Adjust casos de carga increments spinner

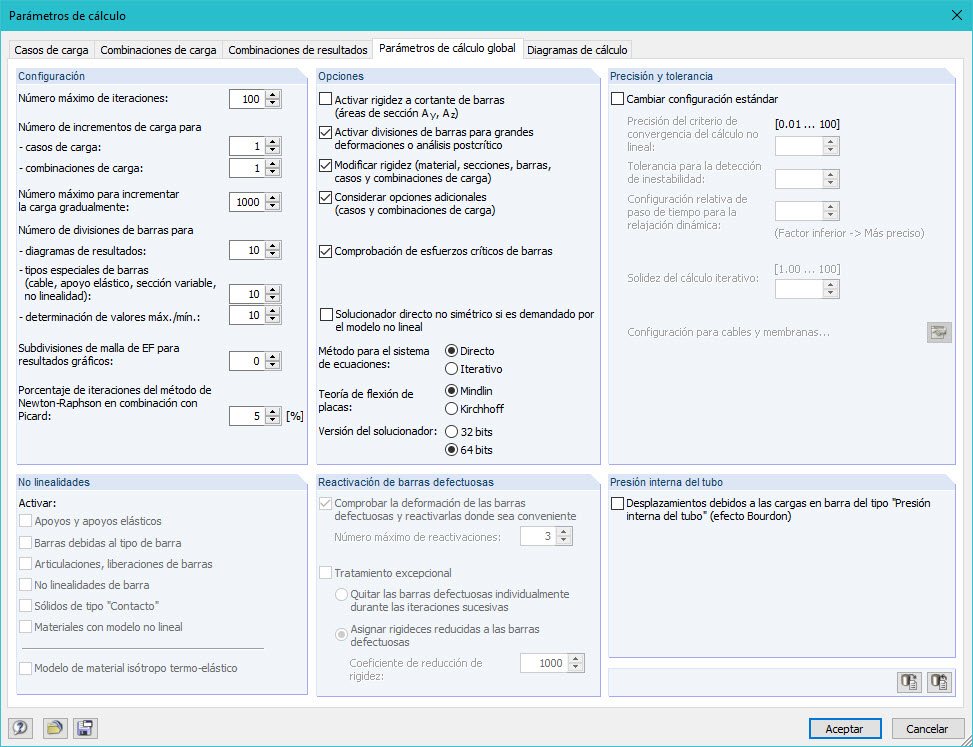tap(273, 146)
